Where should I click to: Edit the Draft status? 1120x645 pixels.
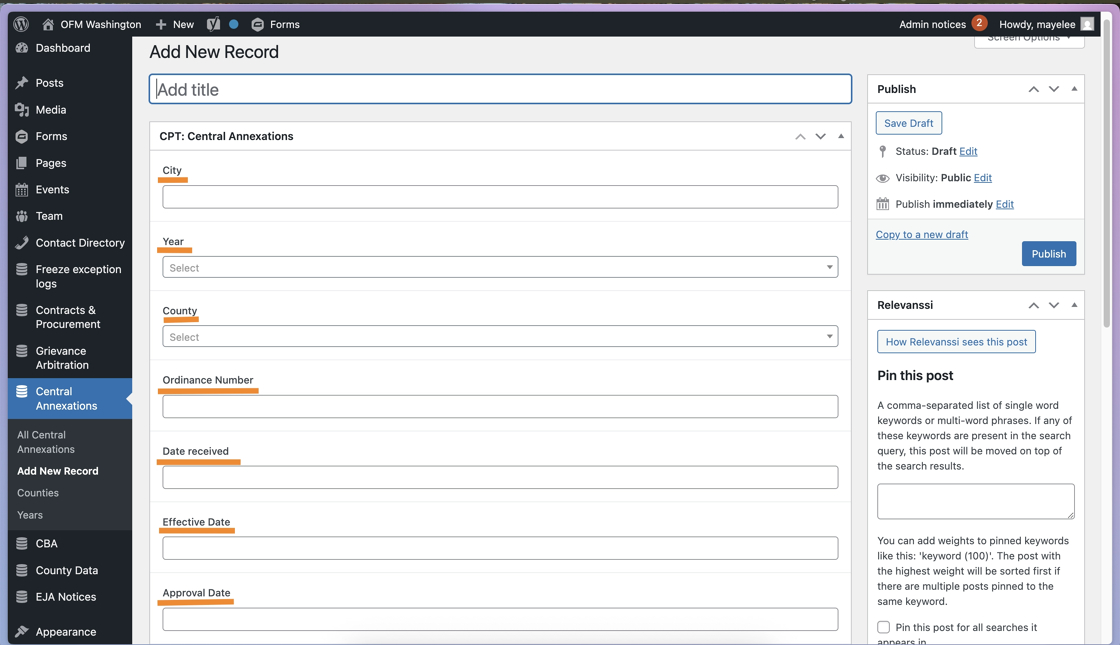(968, 151)
